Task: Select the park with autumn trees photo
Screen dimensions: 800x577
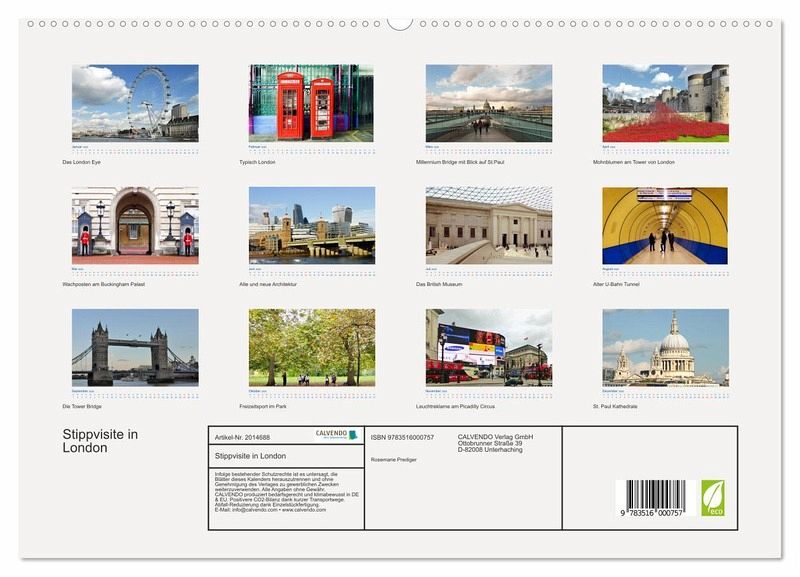Action: click(312, 347)
